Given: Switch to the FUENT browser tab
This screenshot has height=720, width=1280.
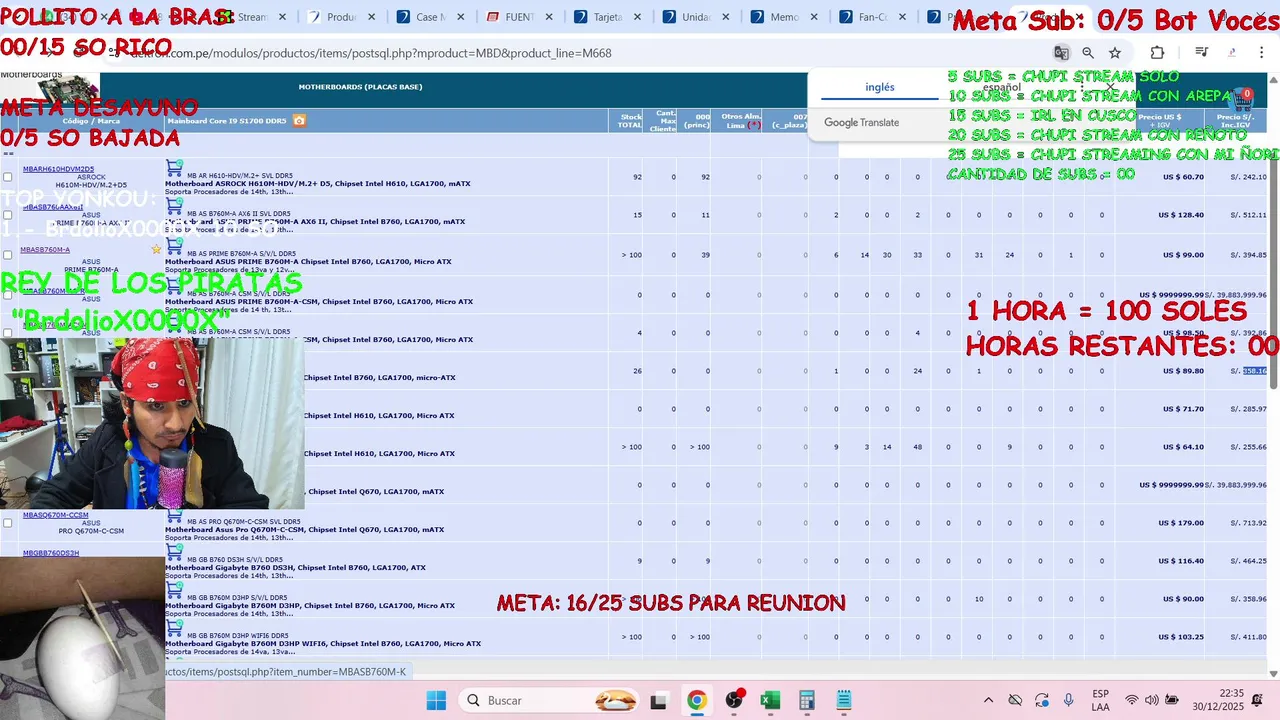Looking at the screenshot, I should tap(518, 17).
